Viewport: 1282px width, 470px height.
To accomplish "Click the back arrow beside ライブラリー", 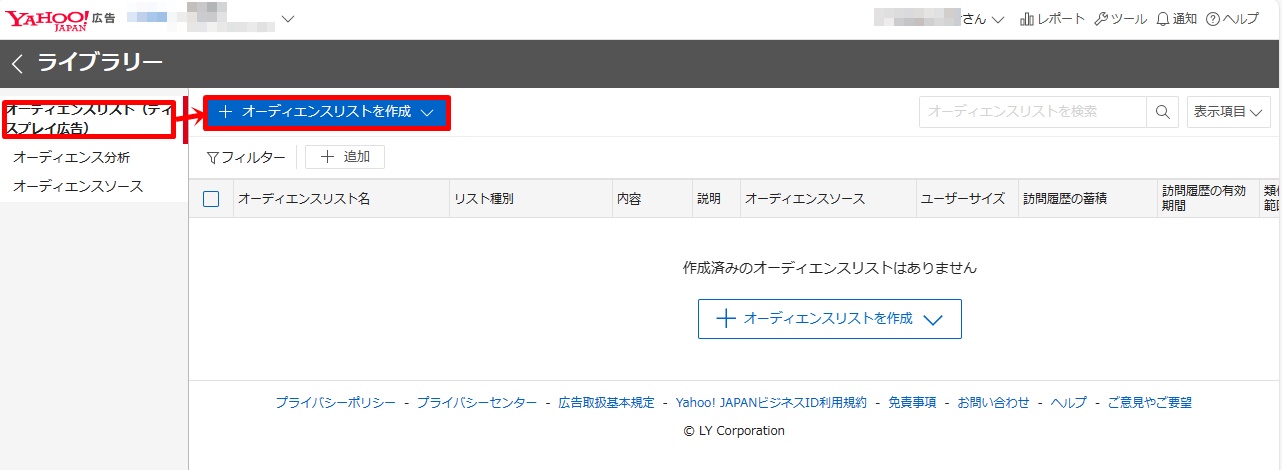I will 17,64.
